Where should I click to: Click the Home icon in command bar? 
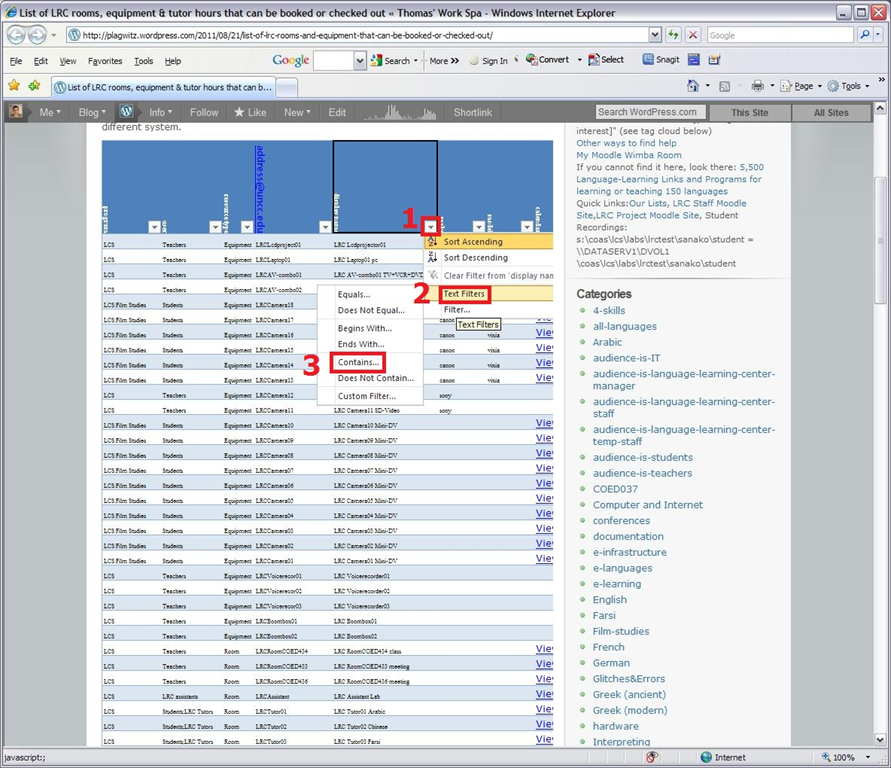click(x=693, y=87)
